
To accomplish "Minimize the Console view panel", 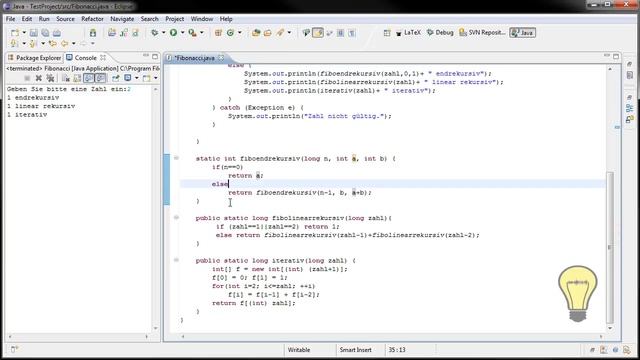I will tap(146, 56).
